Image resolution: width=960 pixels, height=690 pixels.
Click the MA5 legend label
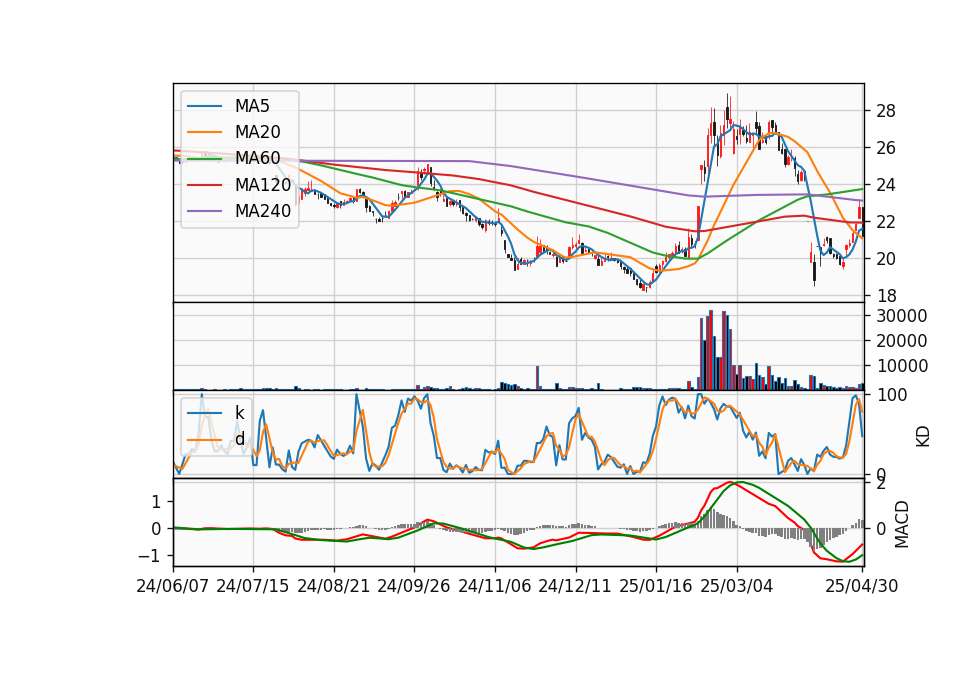click(252, 106)
